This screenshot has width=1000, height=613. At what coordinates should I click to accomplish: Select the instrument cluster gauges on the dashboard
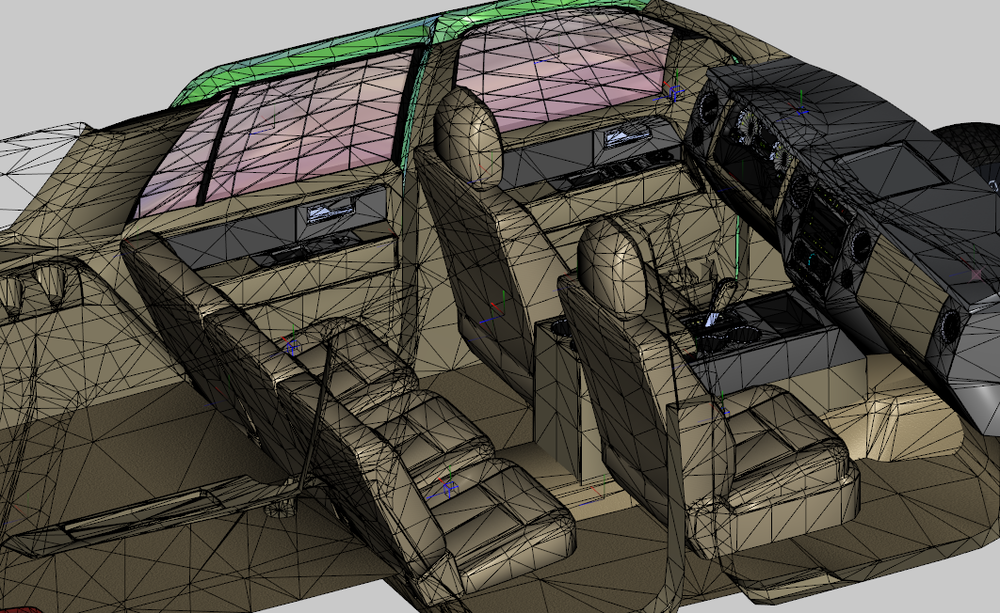tap(762, 137)
